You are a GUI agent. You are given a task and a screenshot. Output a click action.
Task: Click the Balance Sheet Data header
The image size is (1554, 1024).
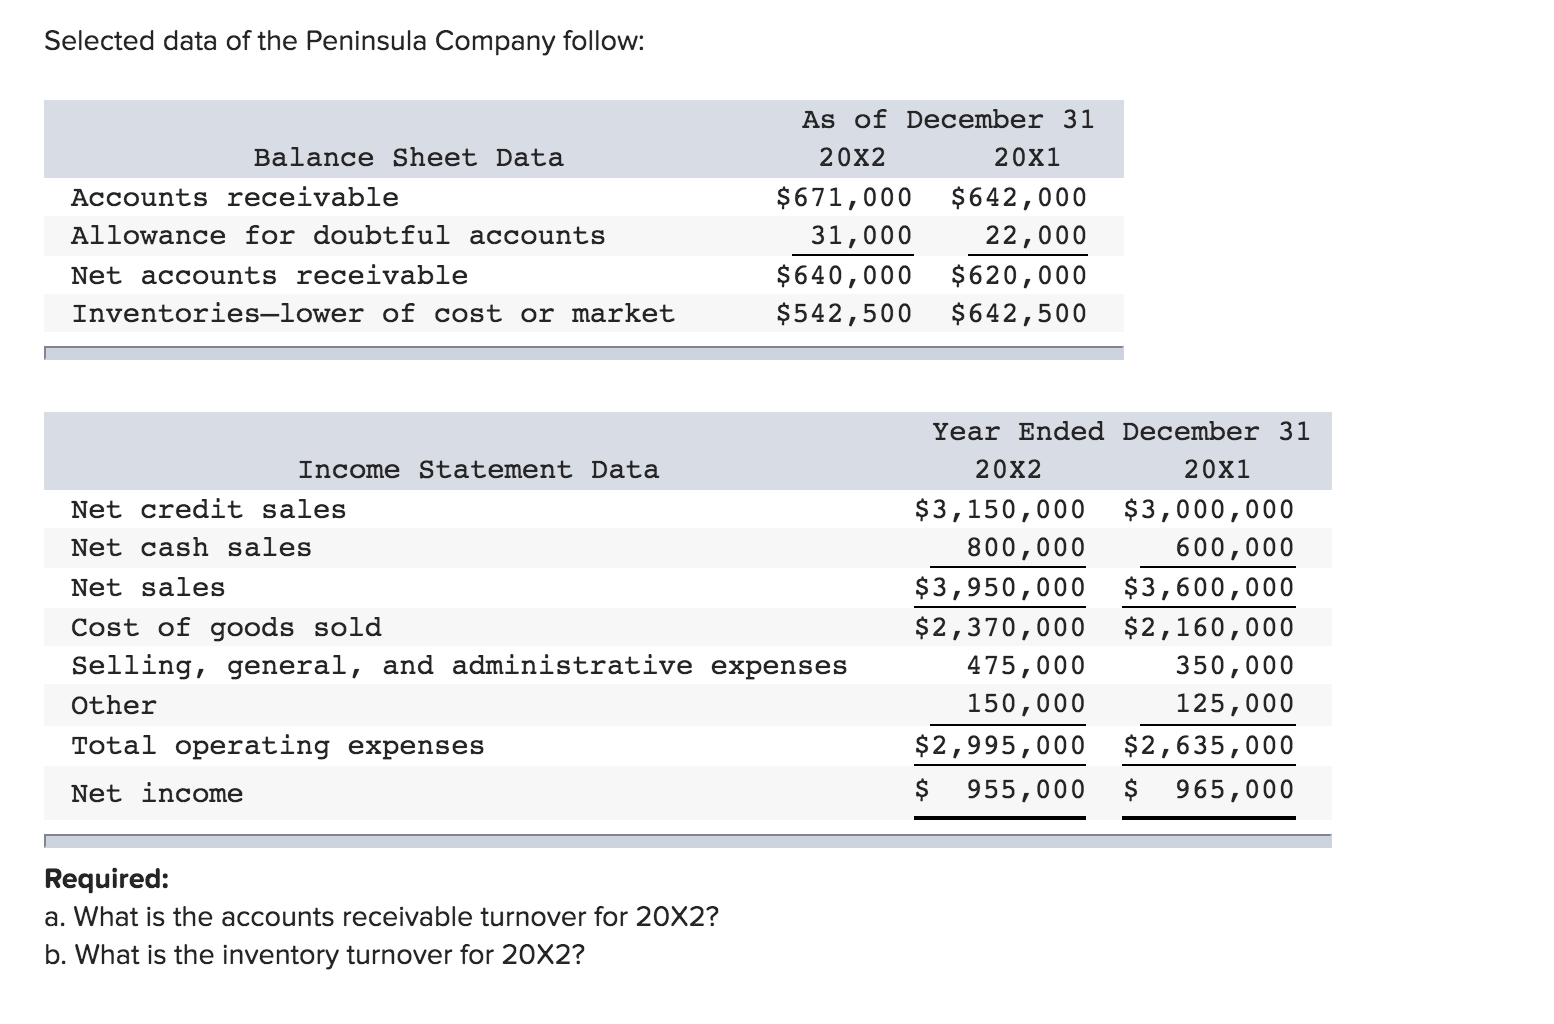pos(408,158)
